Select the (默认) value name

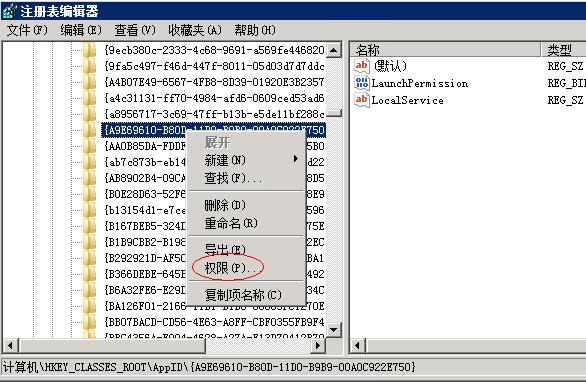click(x=391, y=67)
